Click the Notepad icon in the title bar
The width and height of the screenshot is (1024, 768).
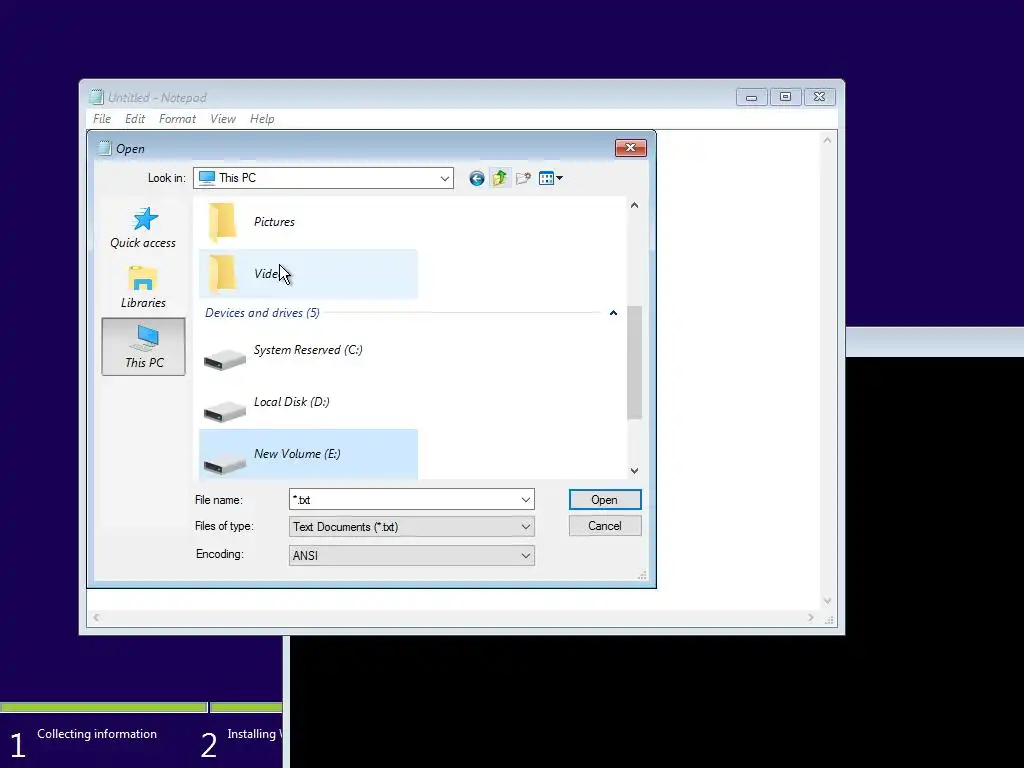coord(97,97)
